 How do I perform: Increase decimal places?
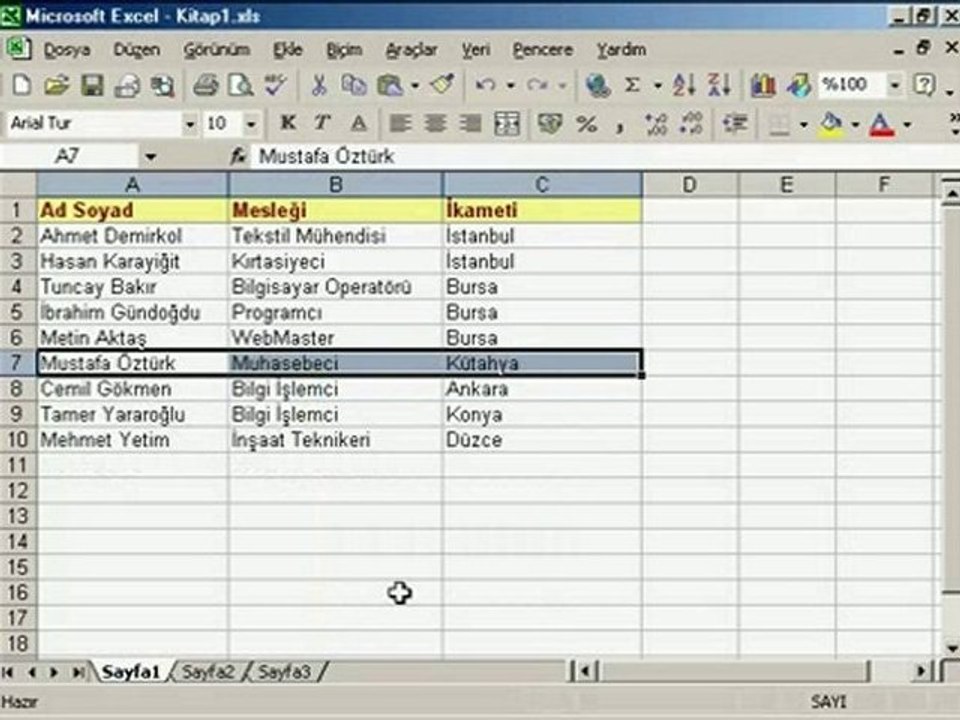[x=656, y=124]
